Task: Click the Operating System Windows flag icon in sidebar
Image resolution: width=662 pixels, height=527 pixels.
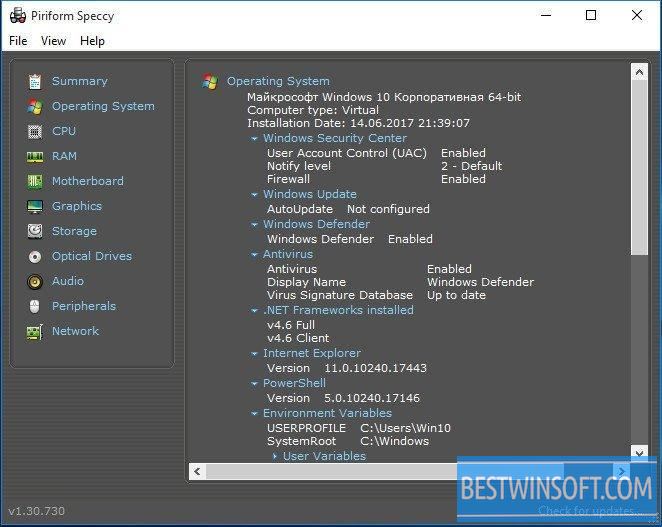Action: [35, 106]
